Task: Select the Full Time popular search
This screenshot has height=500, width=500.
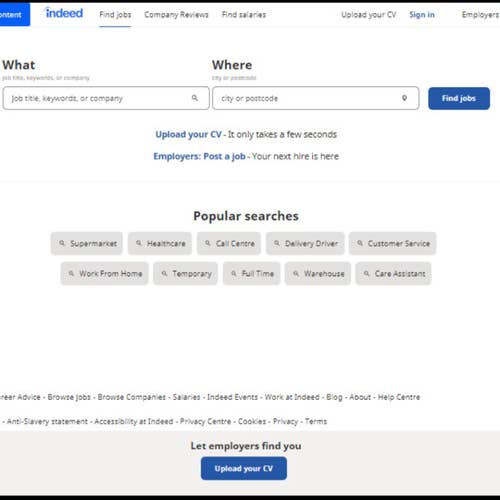Action: 251,274
